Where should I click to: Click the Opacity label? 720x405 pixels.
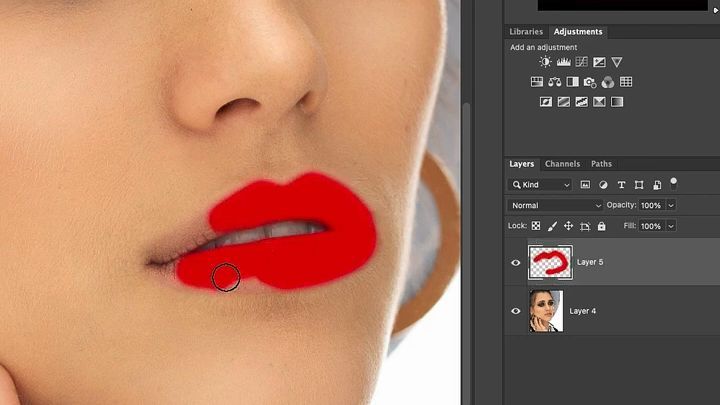[621, 205]
